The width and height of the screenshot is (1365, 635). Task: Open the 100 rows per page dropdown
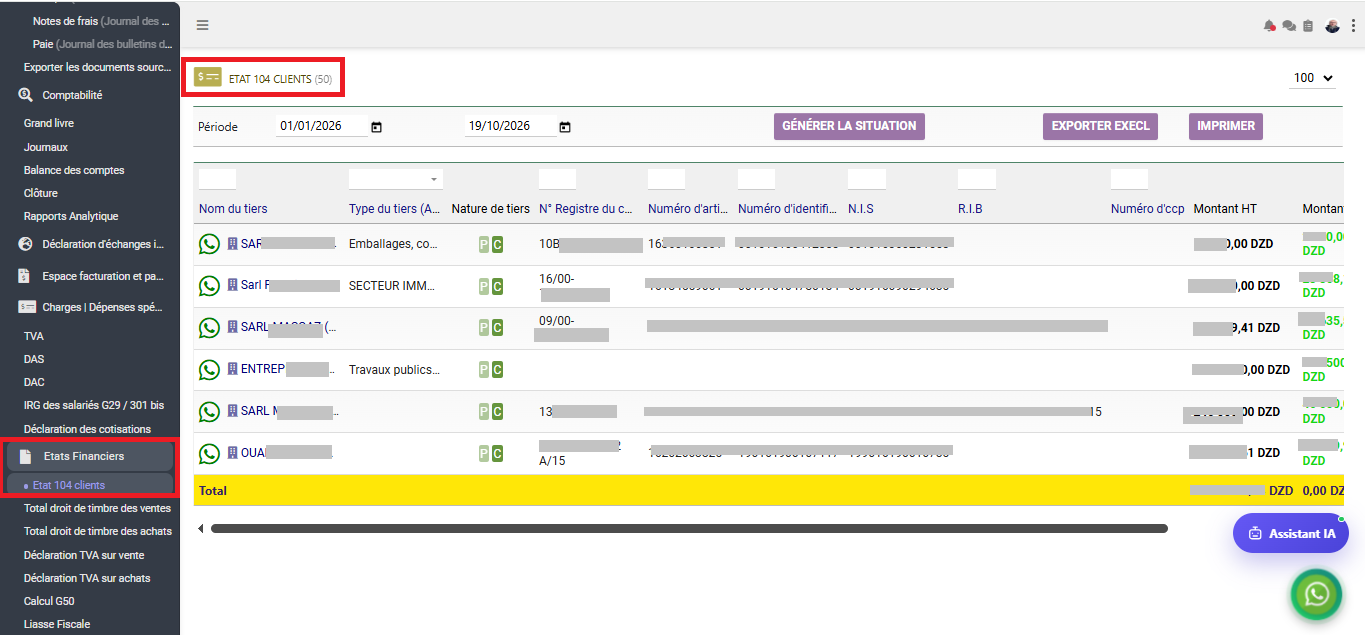tap(1313, 78)
